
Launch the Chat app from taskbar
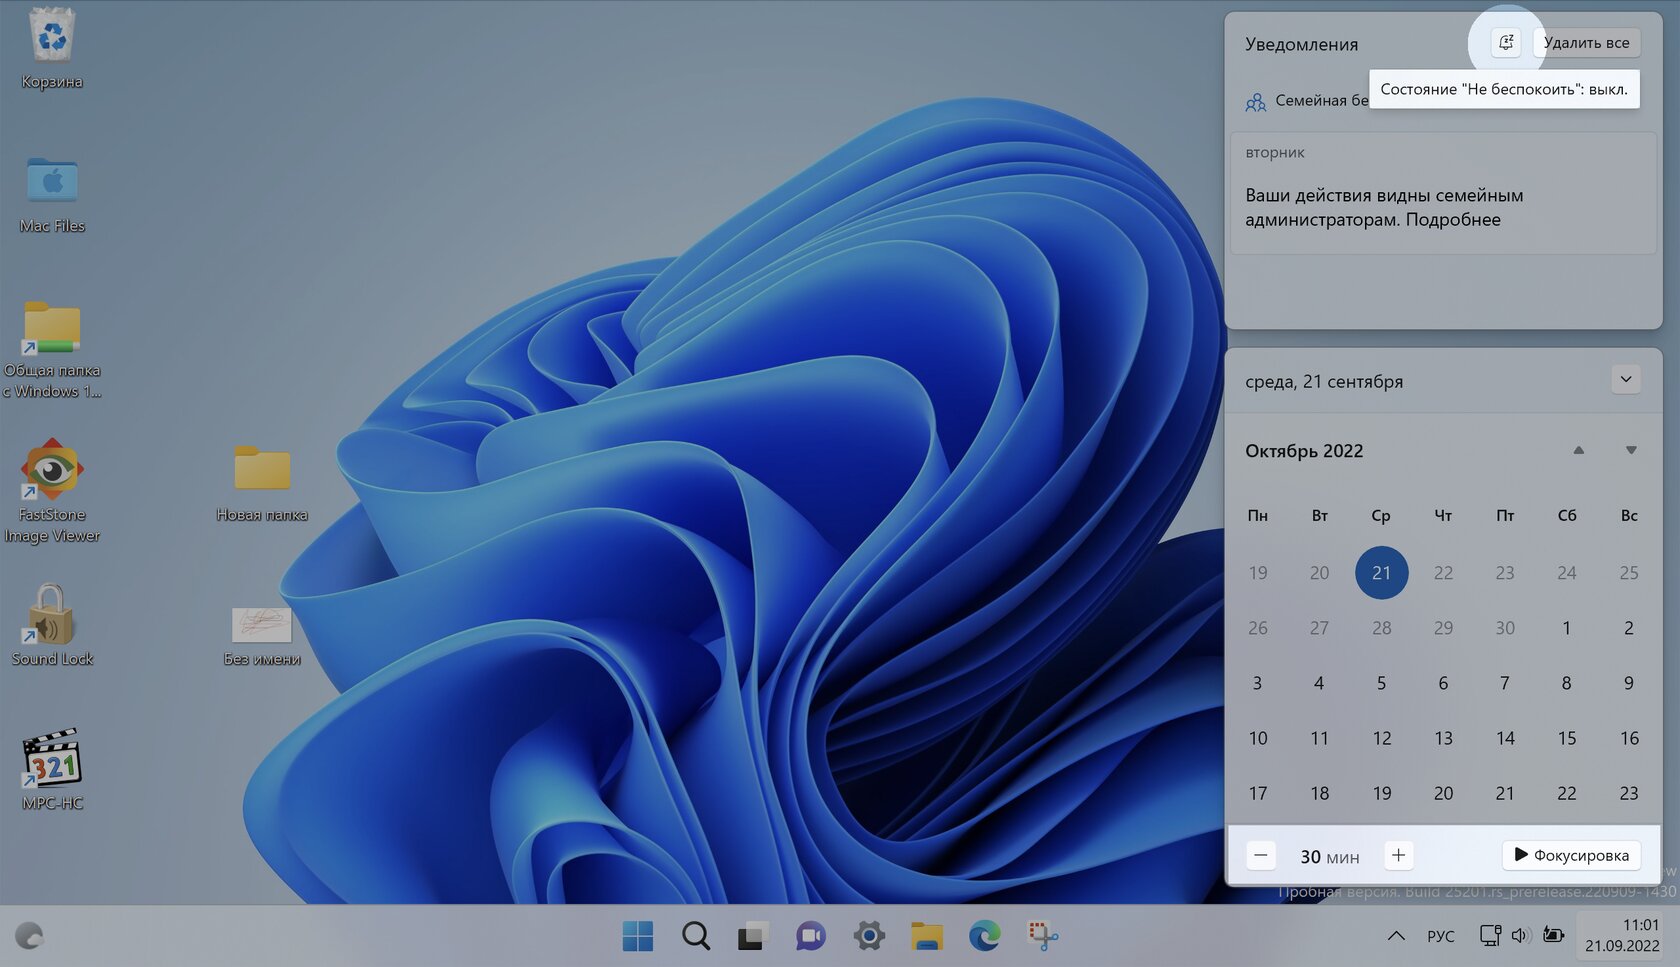point(810,936)
